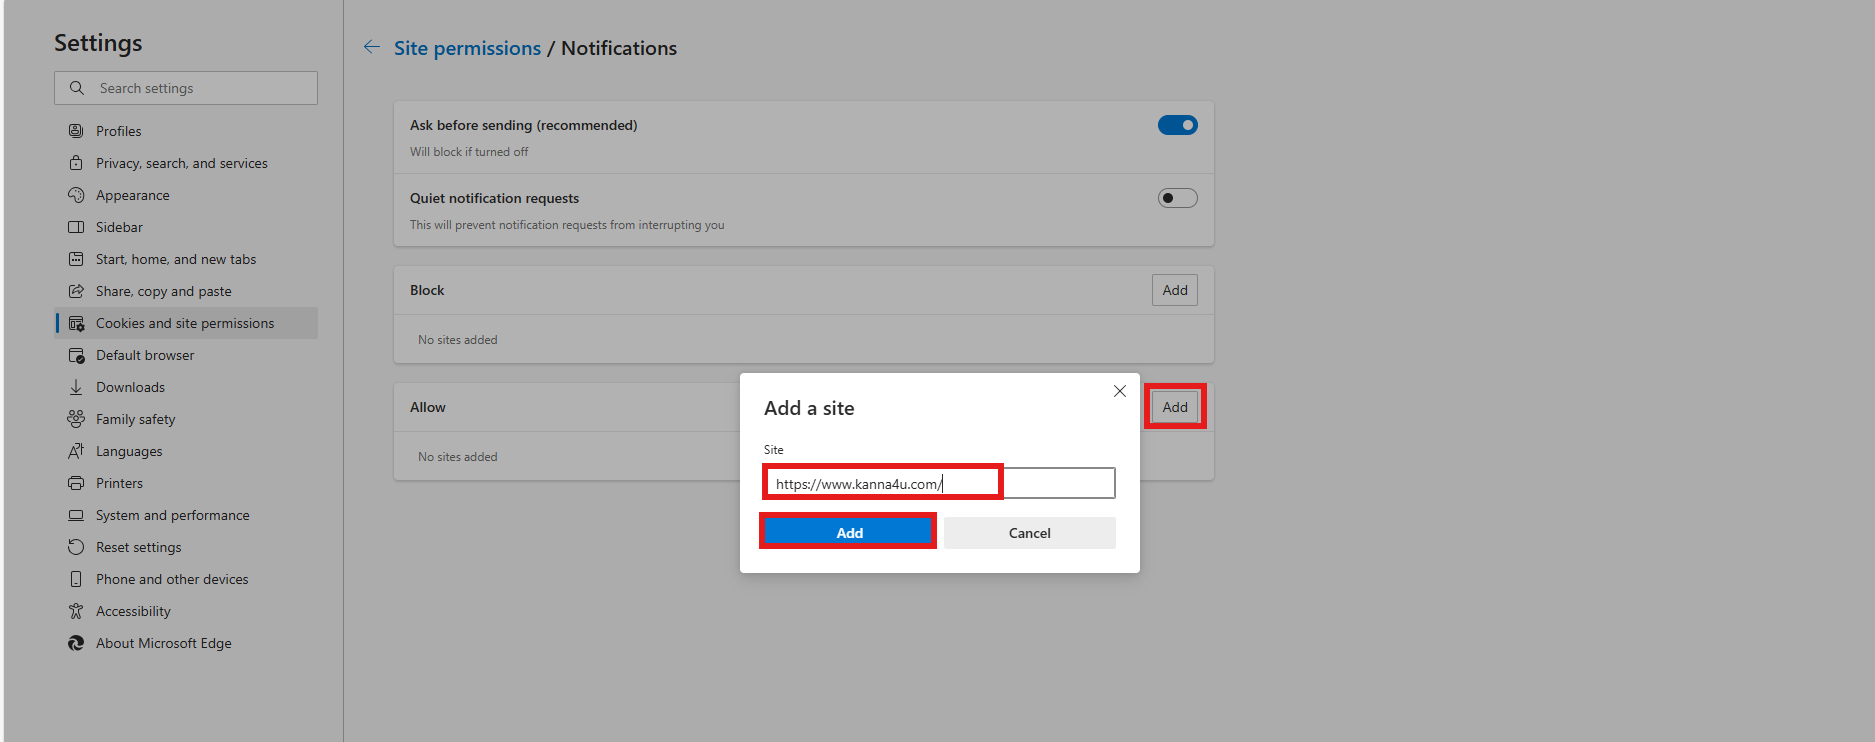The image size is (1875, 742).
Task: Click the Site URL text field
Action: click(940, 483)
